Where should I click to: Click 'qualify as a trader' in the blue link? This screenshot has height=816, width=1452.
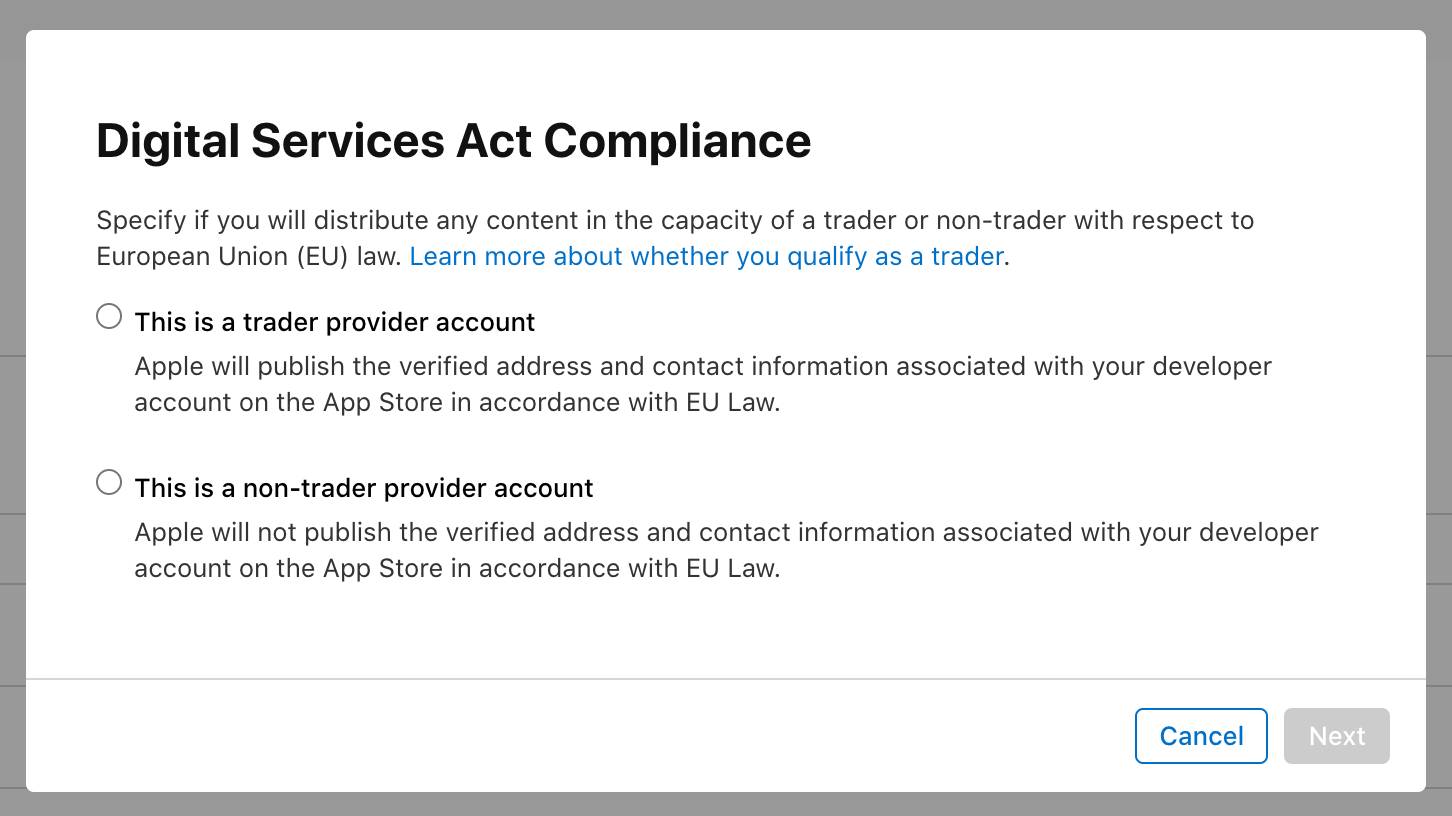tap(895, 256)
